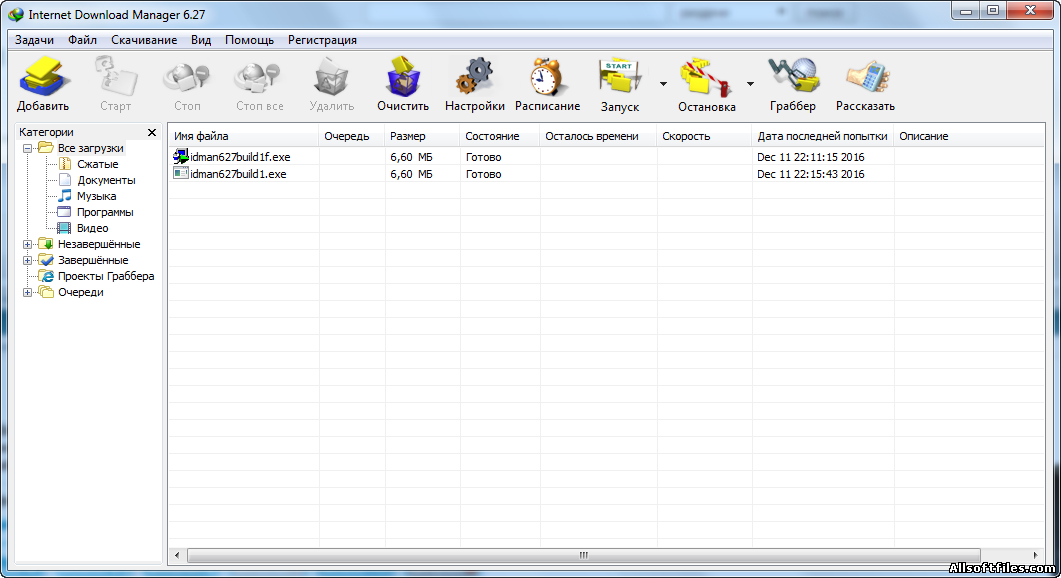Click date Dec 11 22:11:15 2016
The width and height of the screenshot is (1061, 578).
click(811, 157)
